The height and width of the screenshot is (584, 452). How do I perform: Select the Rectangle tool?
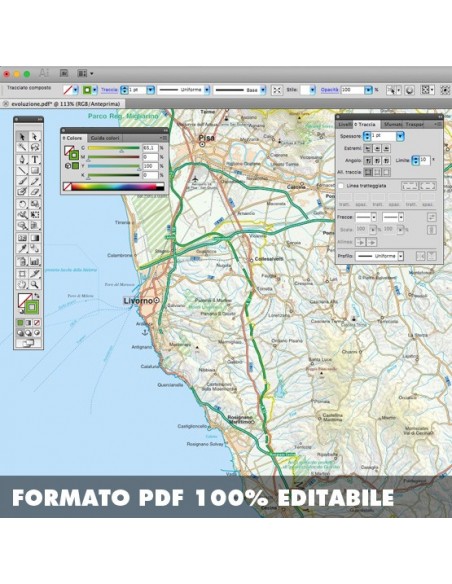(x=35, y=171)
